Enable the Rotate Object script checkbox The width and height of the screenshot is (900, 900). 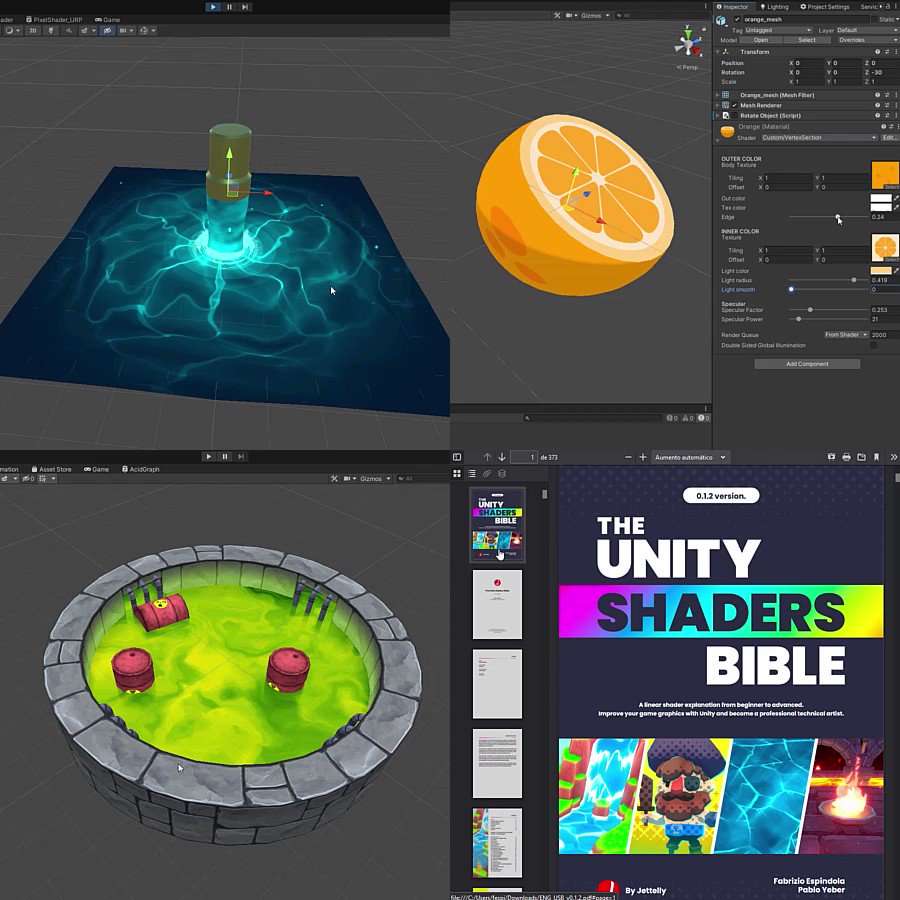click(x=733, y=115)
